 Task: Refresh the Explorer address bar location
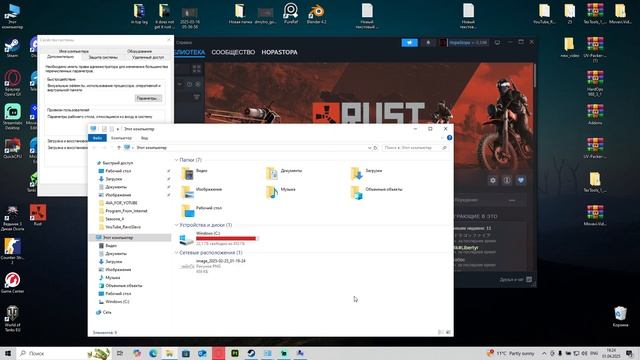pos(376,148)
